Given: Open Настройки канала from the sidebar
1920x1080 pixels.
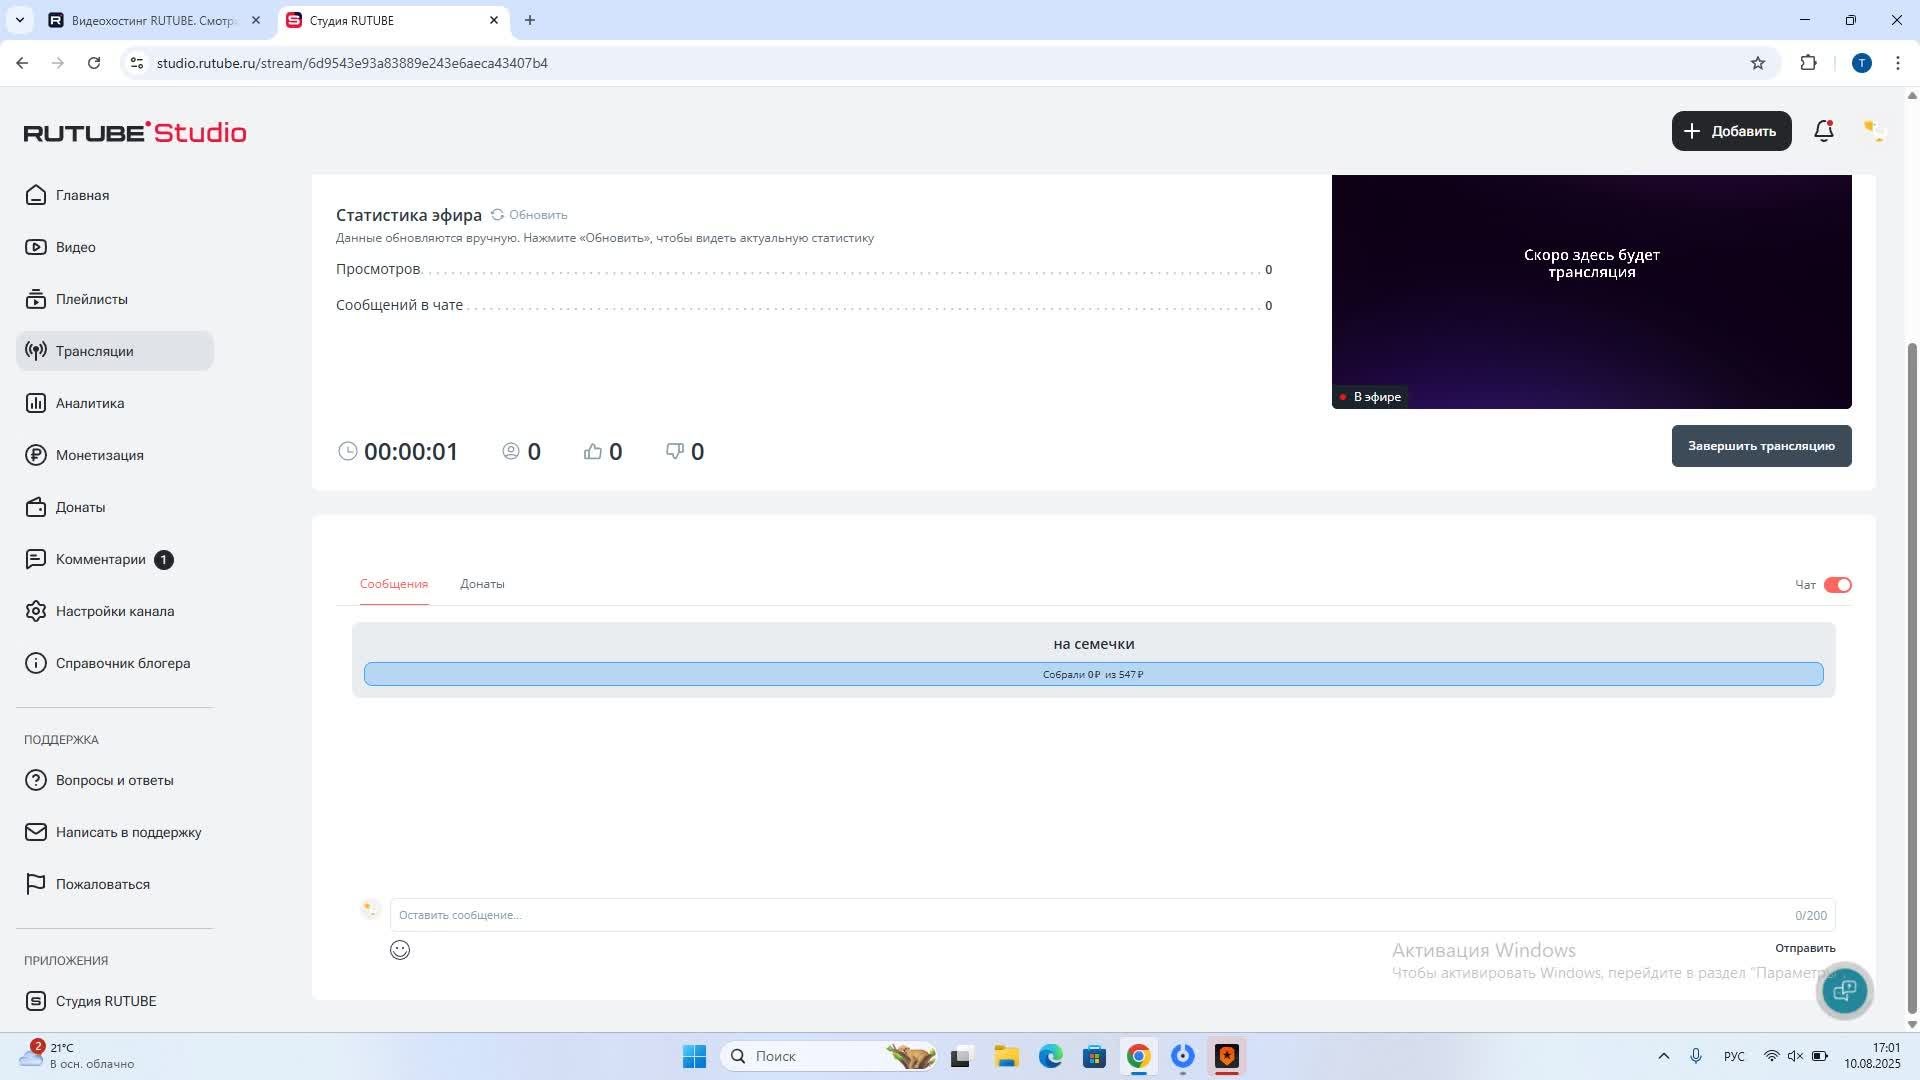Looking at the screenshot, I should (114, 611).
